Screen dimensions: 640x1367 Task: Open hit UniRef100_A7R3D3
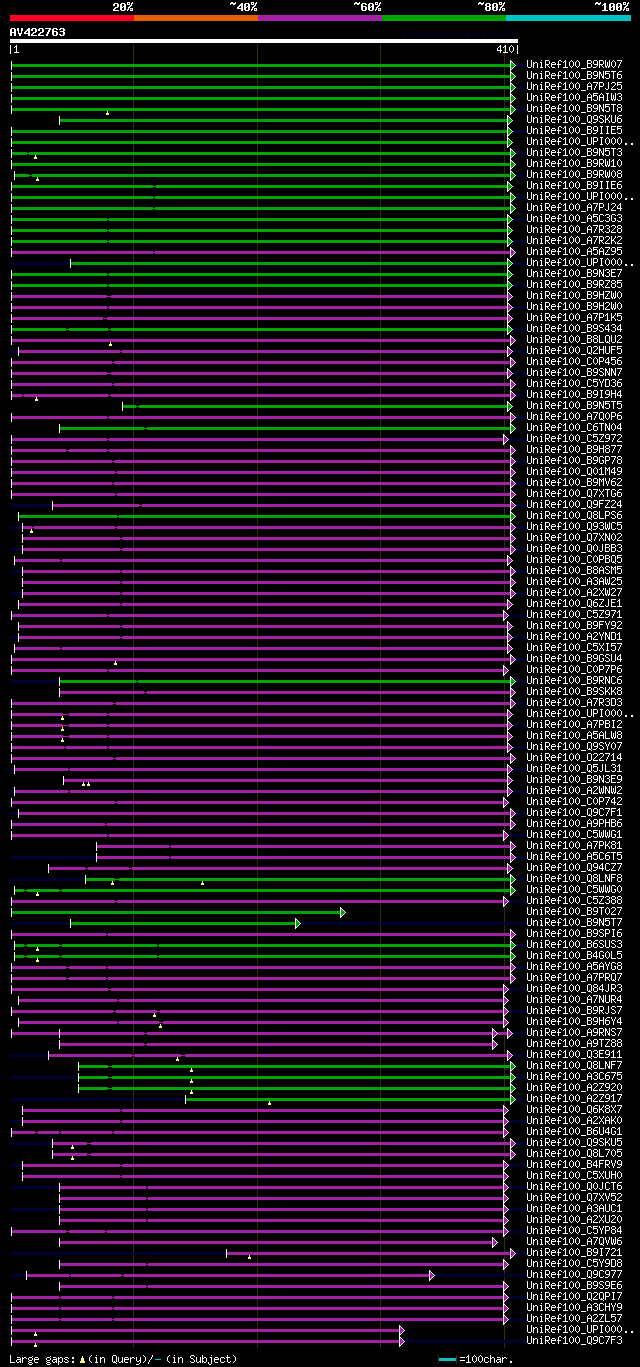pyautogui.click(x=574, y=703)
